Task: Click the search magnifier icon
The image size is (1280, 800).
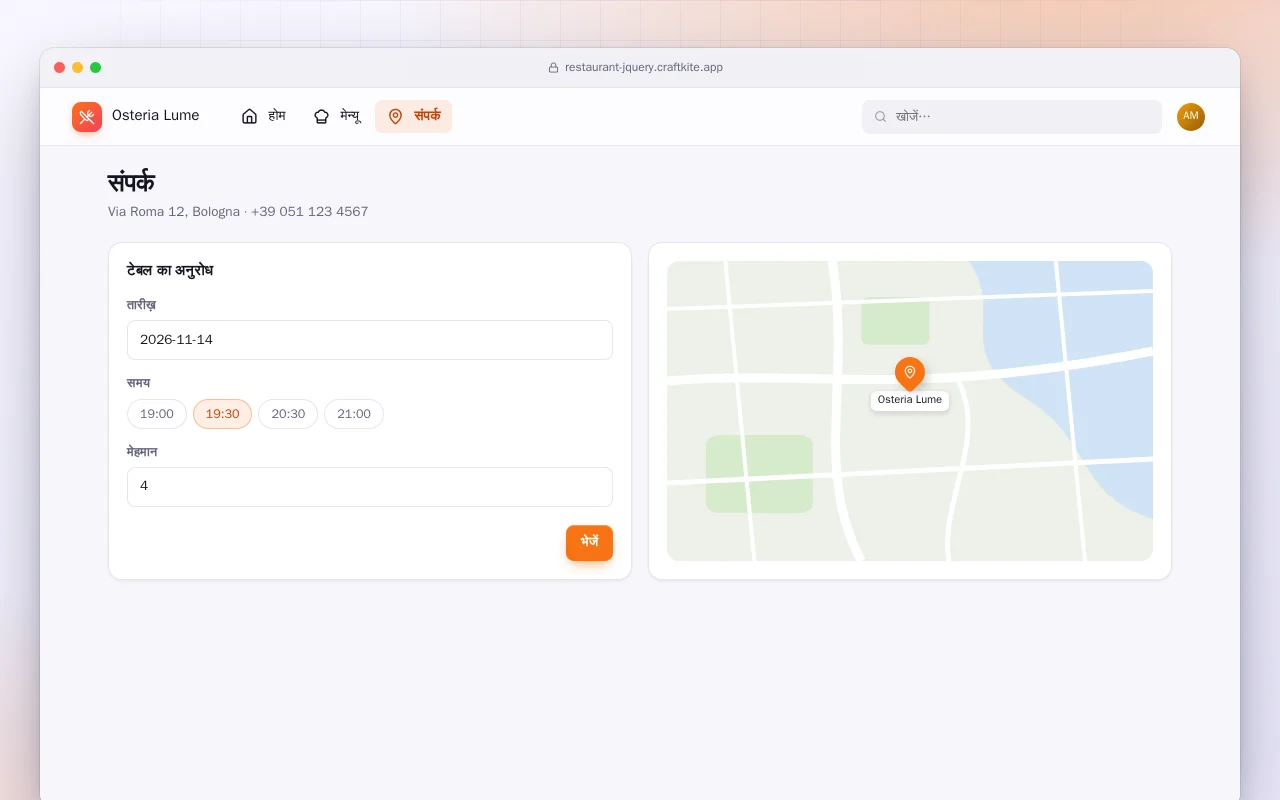Action: [881, 117]
